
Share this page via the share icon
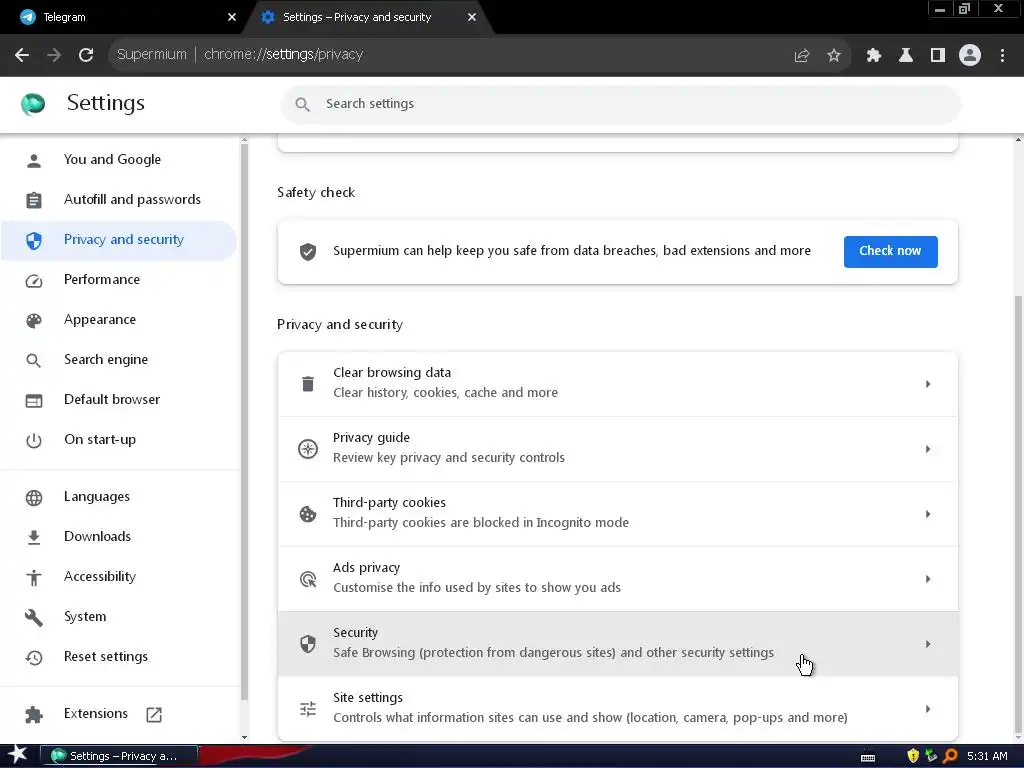pos(801,56)
